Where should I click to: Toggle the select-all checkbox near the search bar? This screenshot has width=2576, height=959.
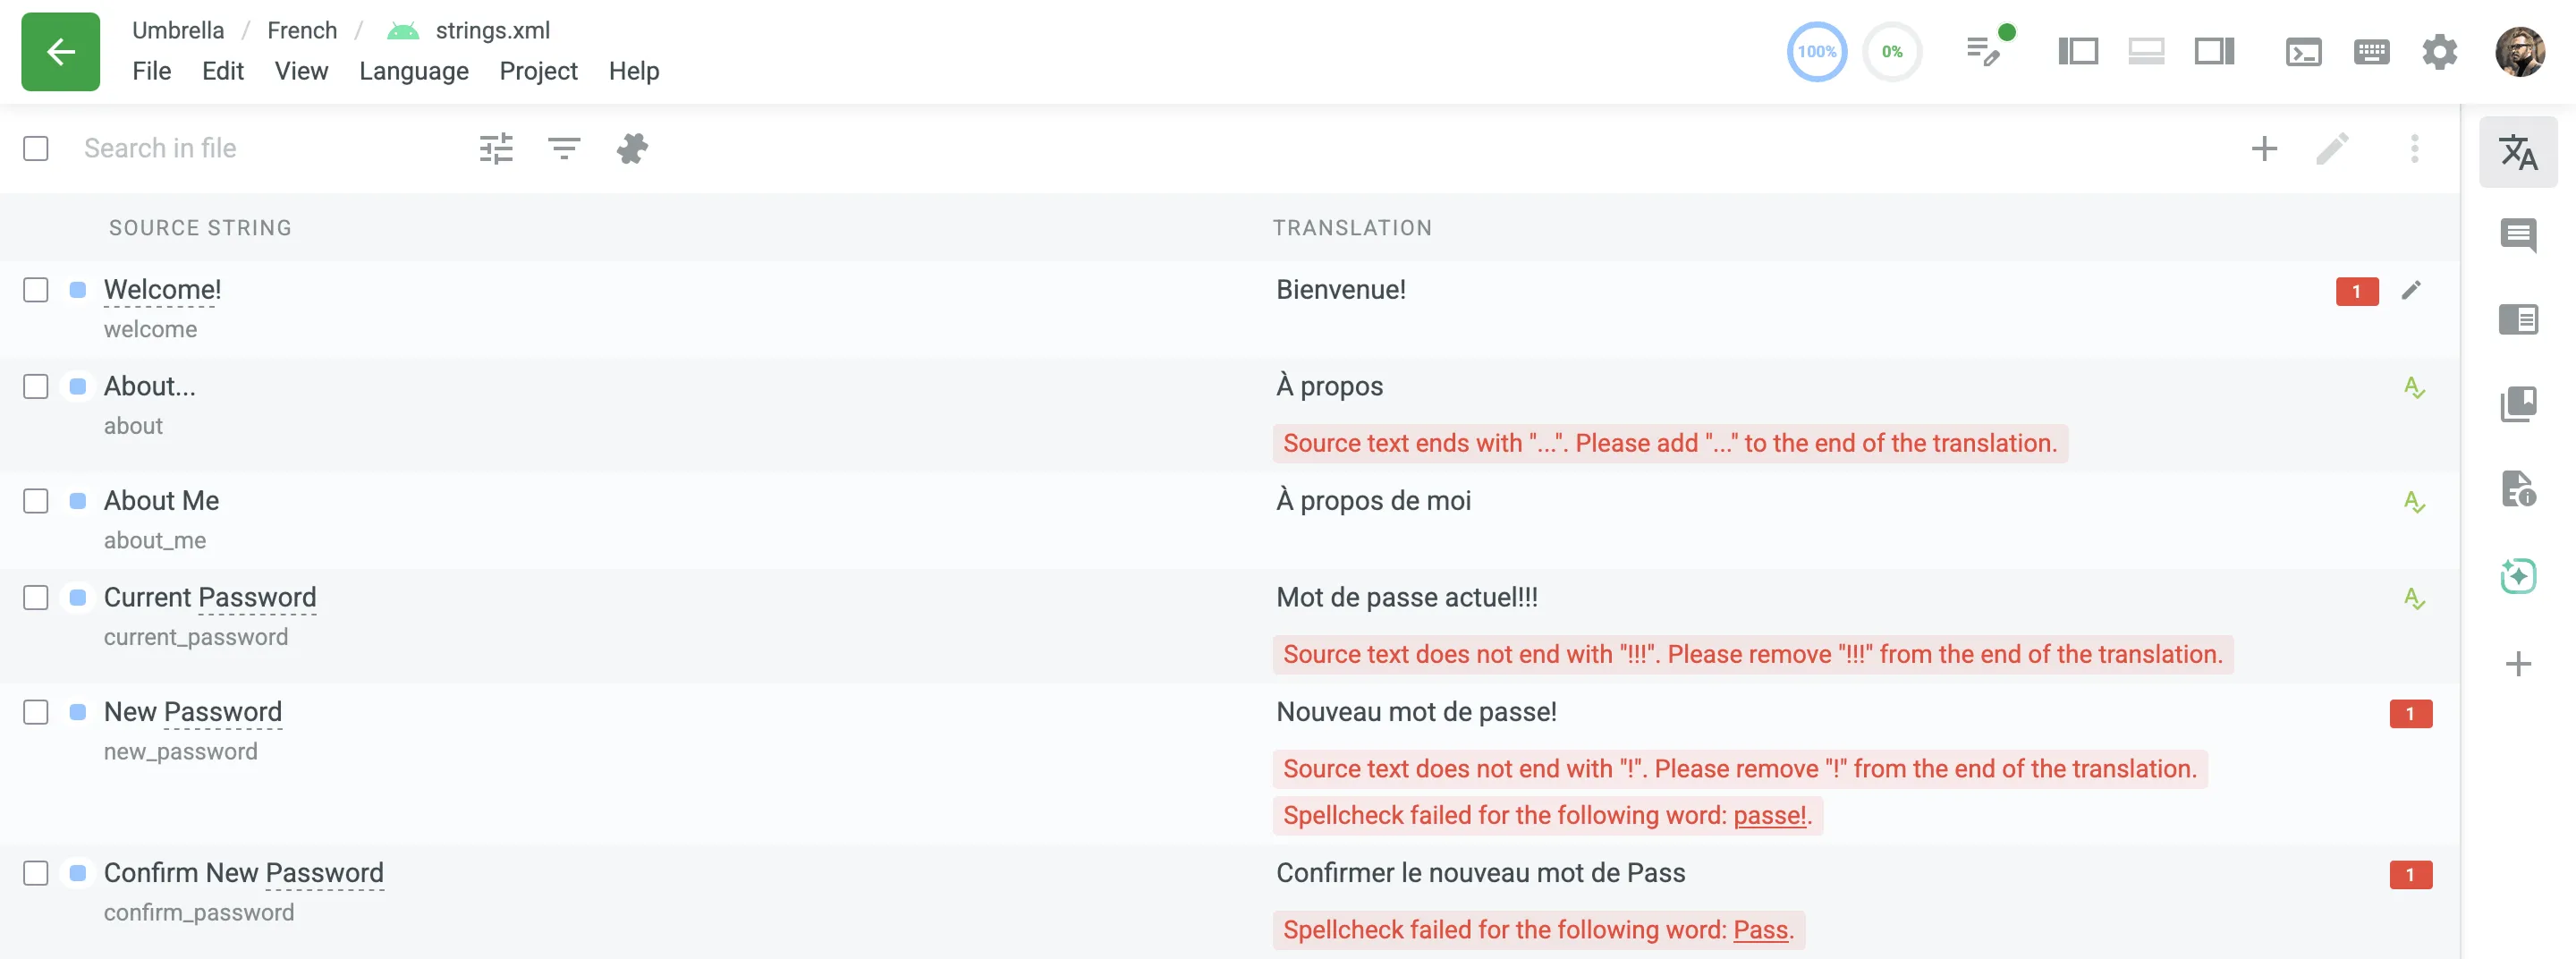click(x=36, y=148)
